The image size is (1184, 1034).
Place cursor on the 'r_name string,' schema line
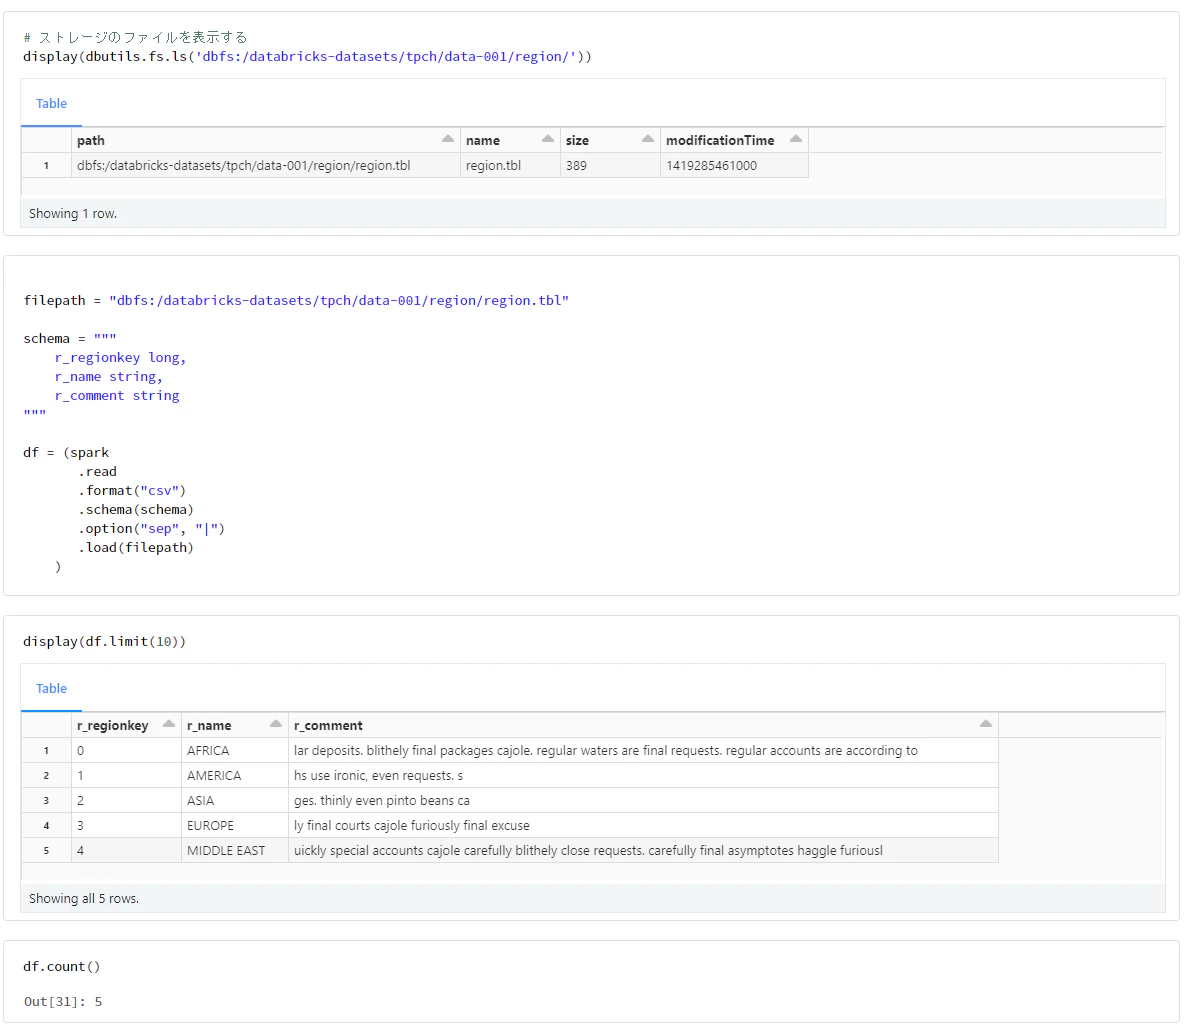click(108, 377)
